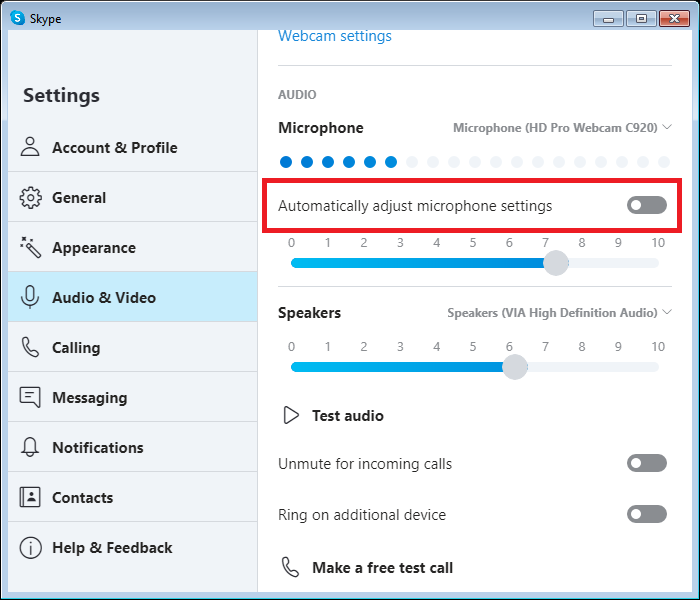Click the bell icon for Notifications
The image size is (700, 600).
point(30,447)
